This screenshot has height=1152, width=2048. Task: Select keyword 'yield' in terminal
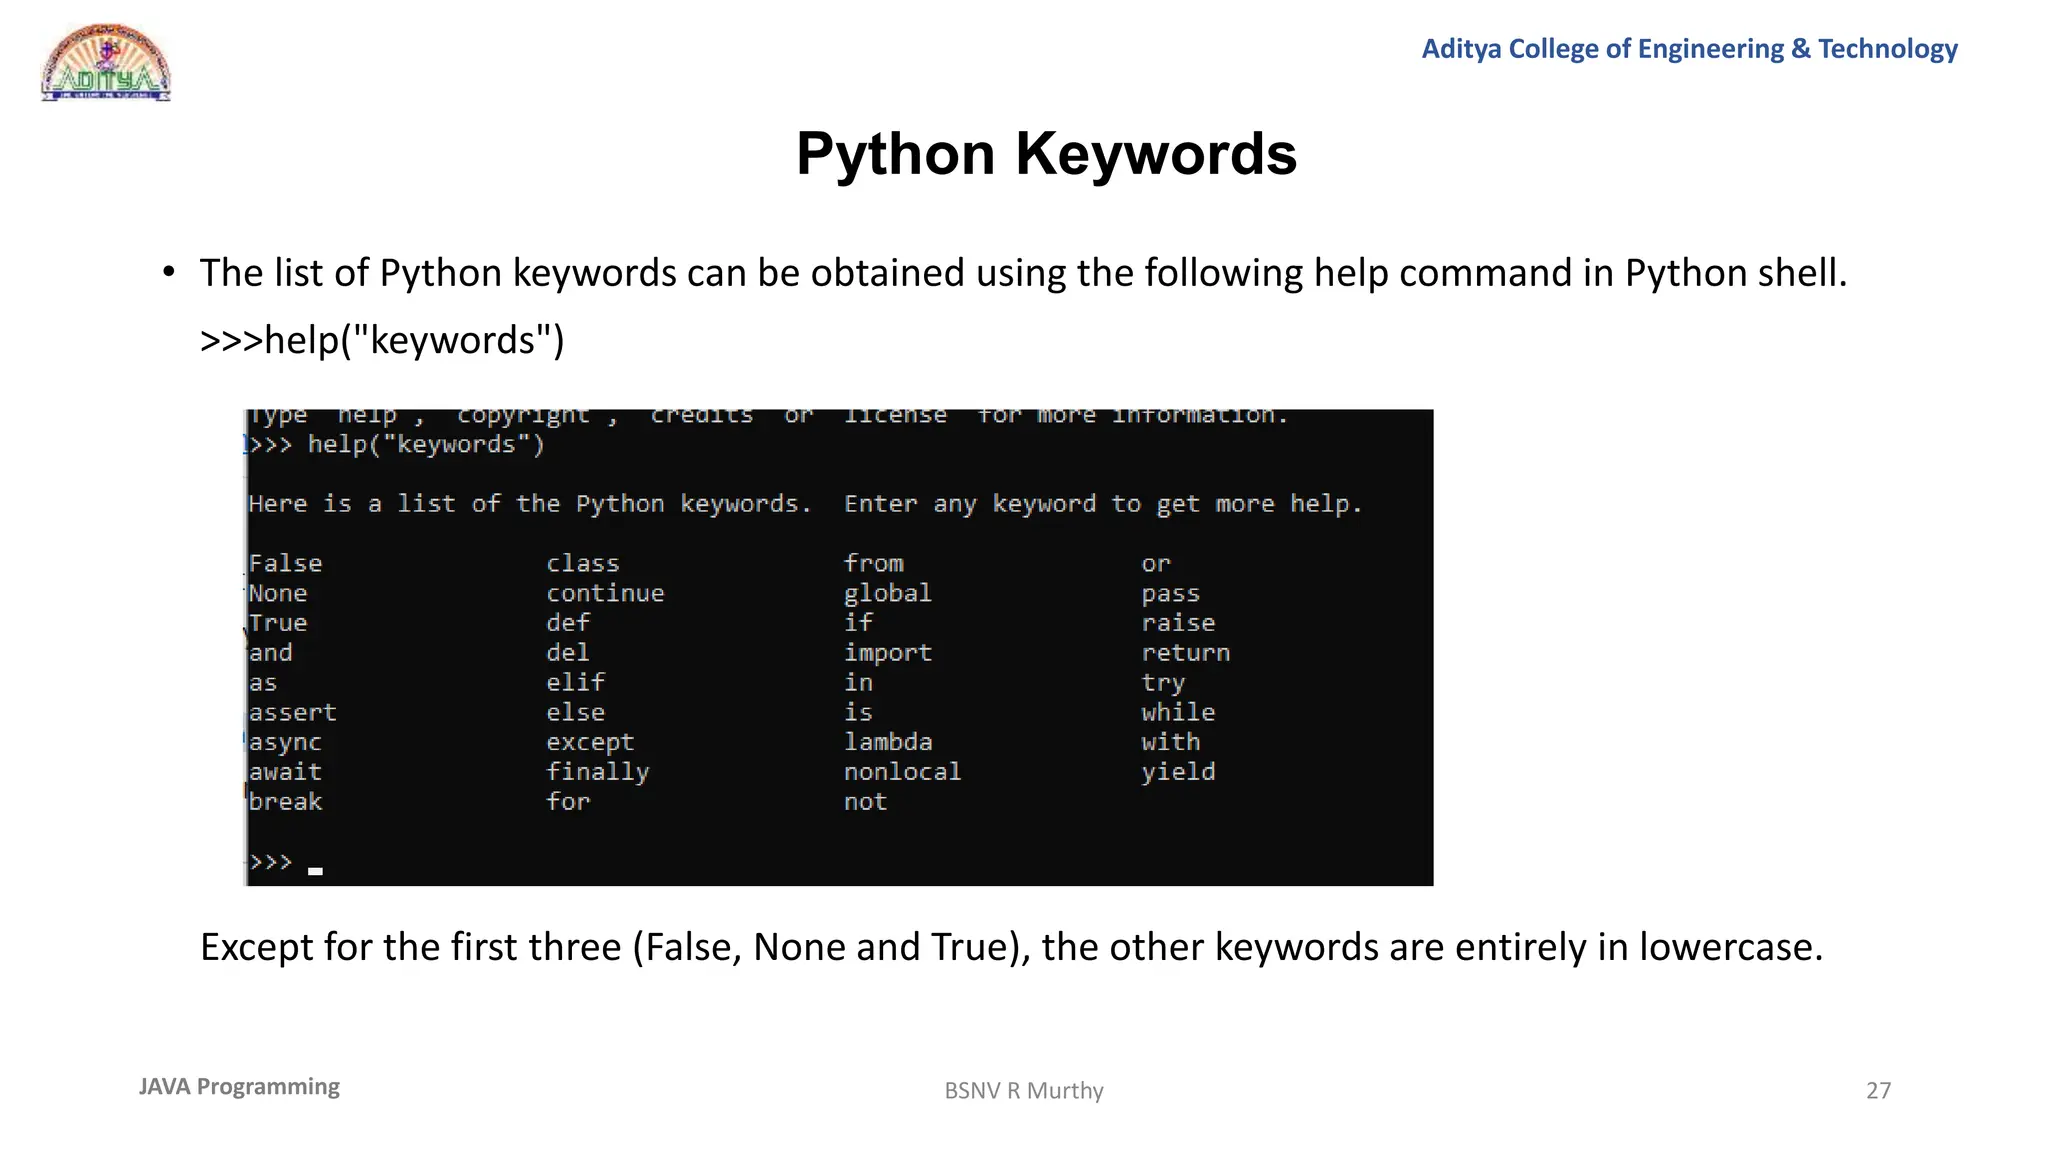click(x=1179, y=772)
